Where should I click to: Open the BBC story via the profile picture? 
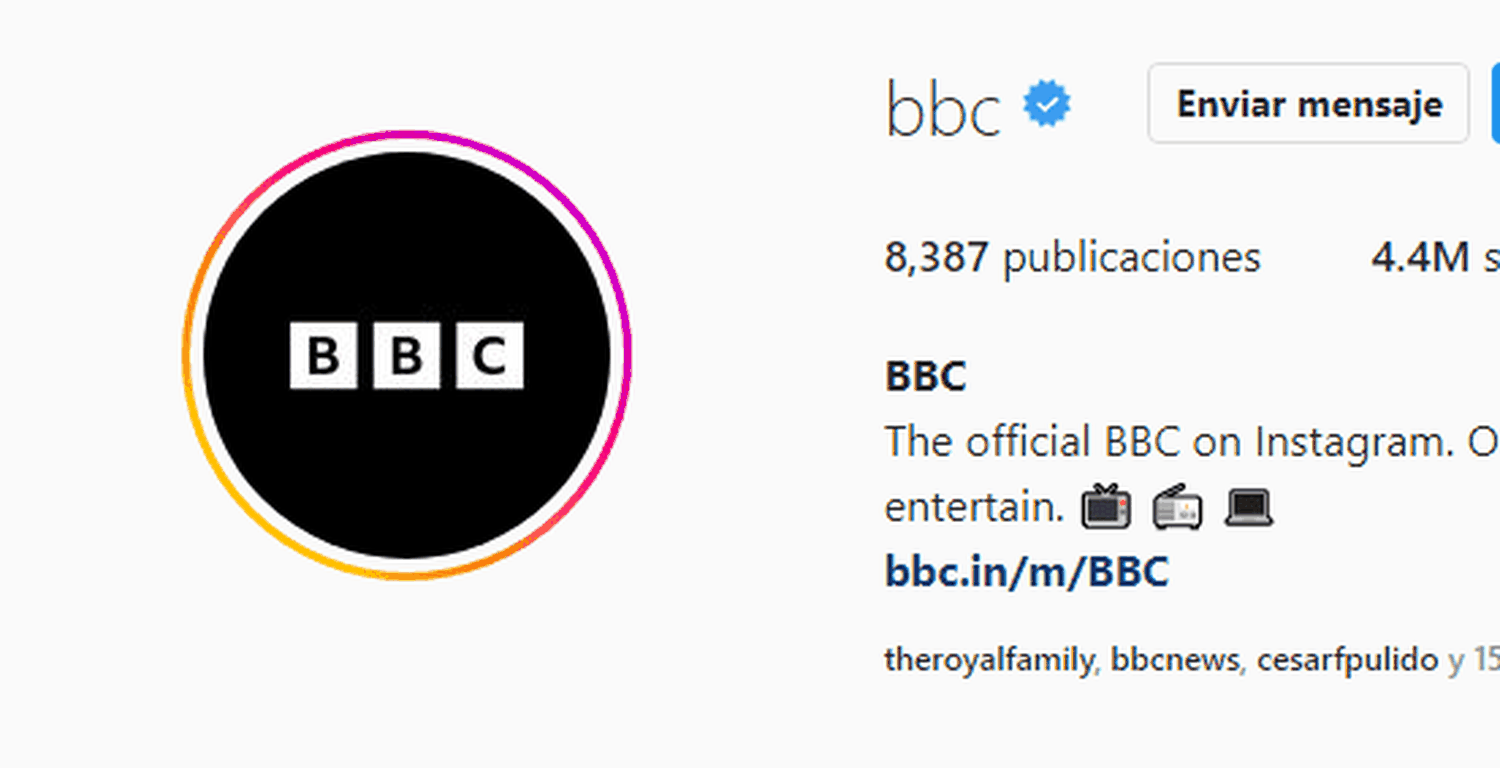point(406,355)
